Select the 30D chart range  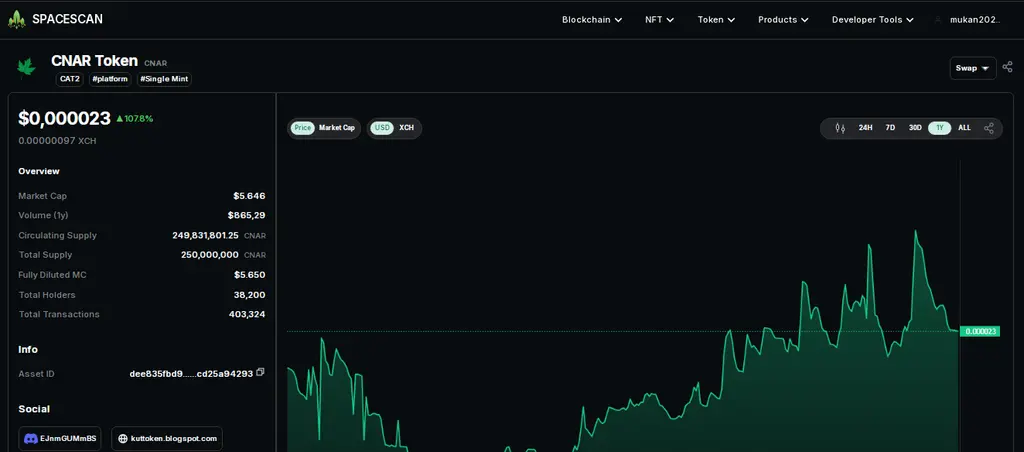(915, 128)
